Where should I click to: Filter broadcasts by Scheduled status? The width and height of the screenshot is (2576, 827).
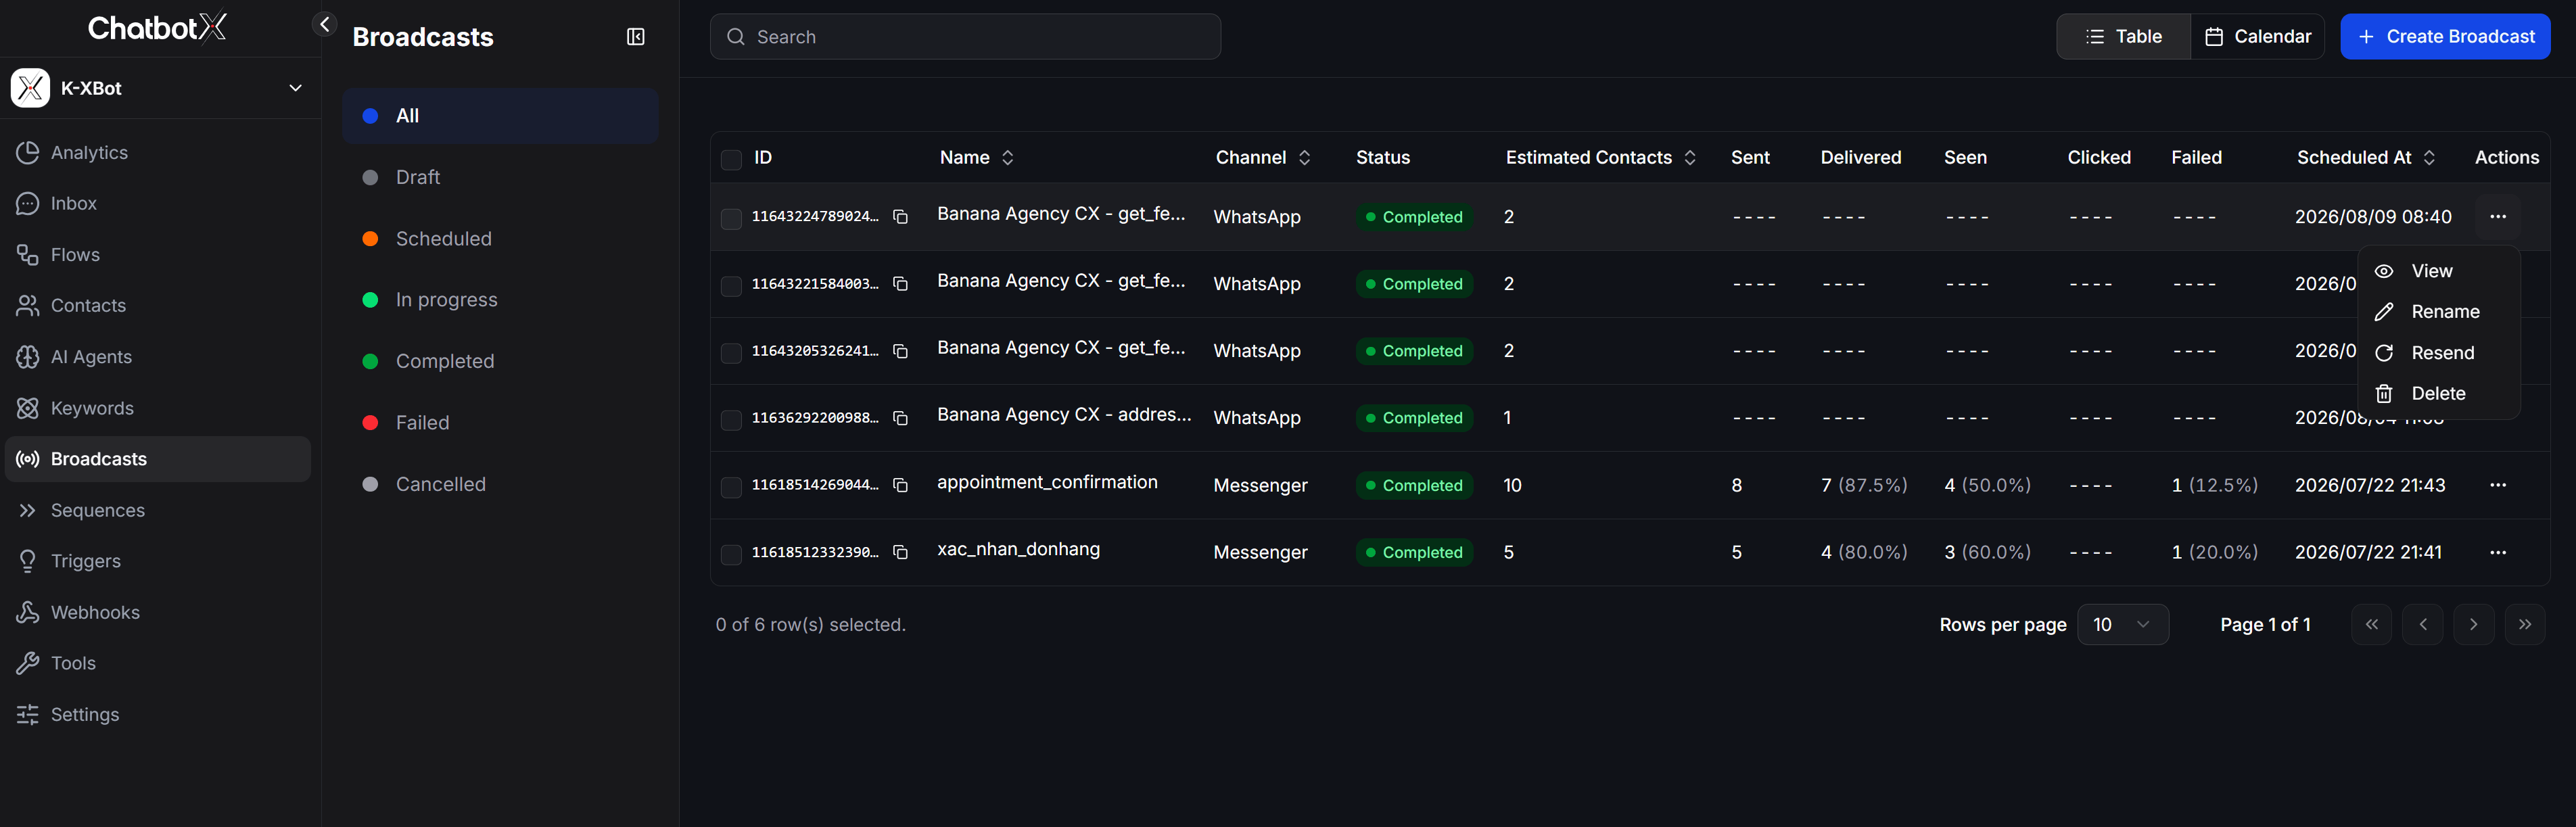(x=500, y=238)
